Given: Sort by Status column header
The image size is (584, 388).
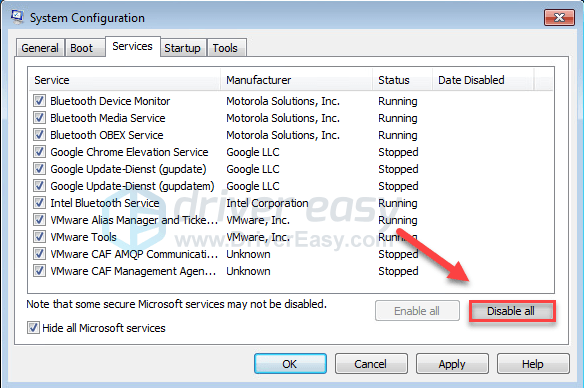Looking at the screenshot, I should (x=403, y=80).
